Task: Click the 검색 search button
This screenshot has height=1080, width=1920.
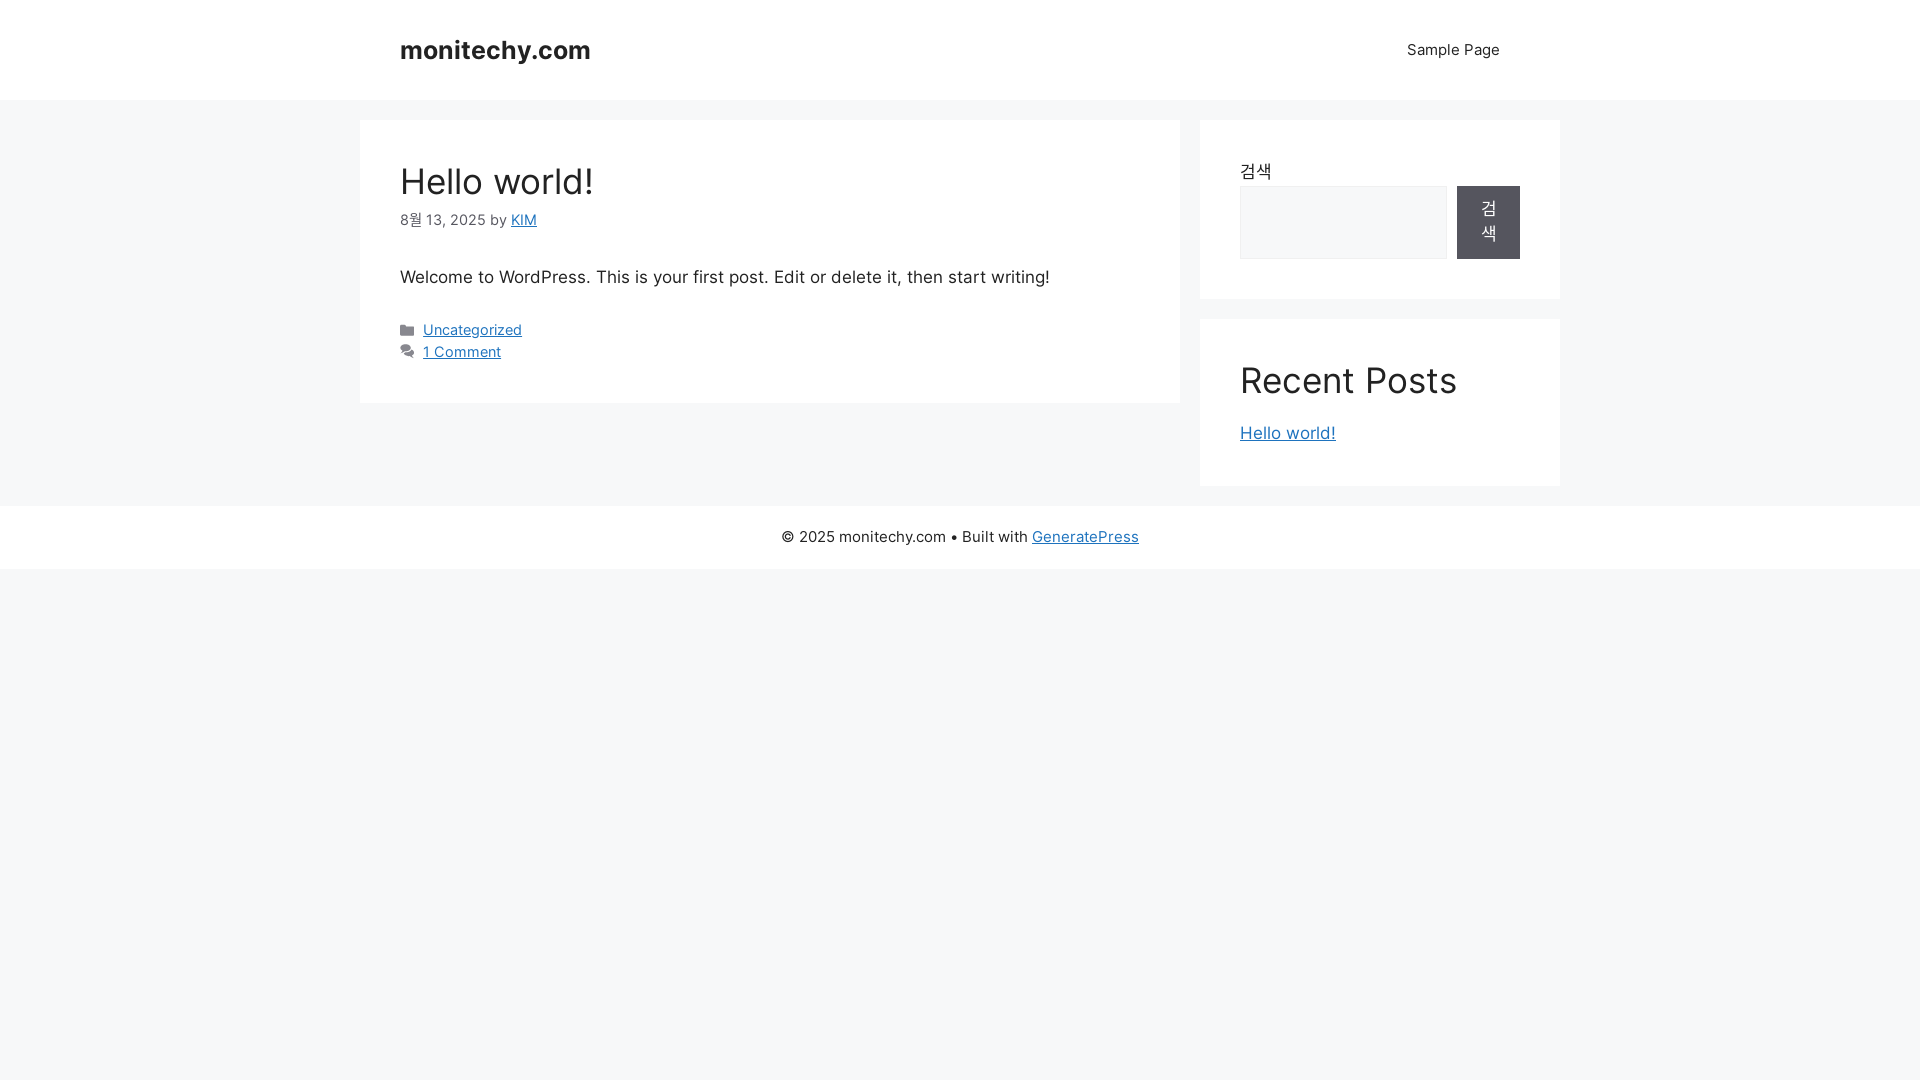Action: point(1488,222)
